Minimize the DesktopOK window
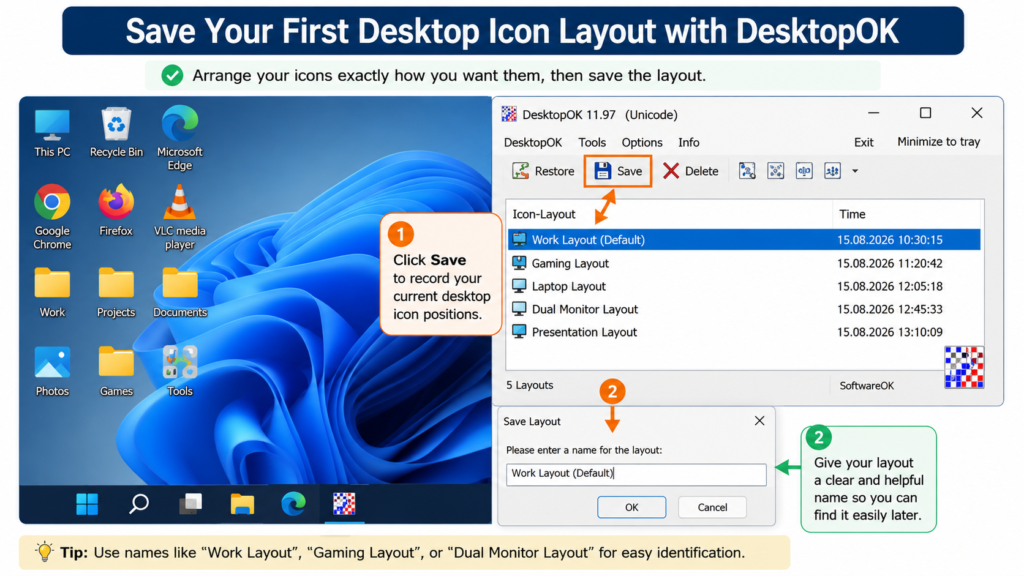This screenshot has width=1024, height=576. [874, 113]
